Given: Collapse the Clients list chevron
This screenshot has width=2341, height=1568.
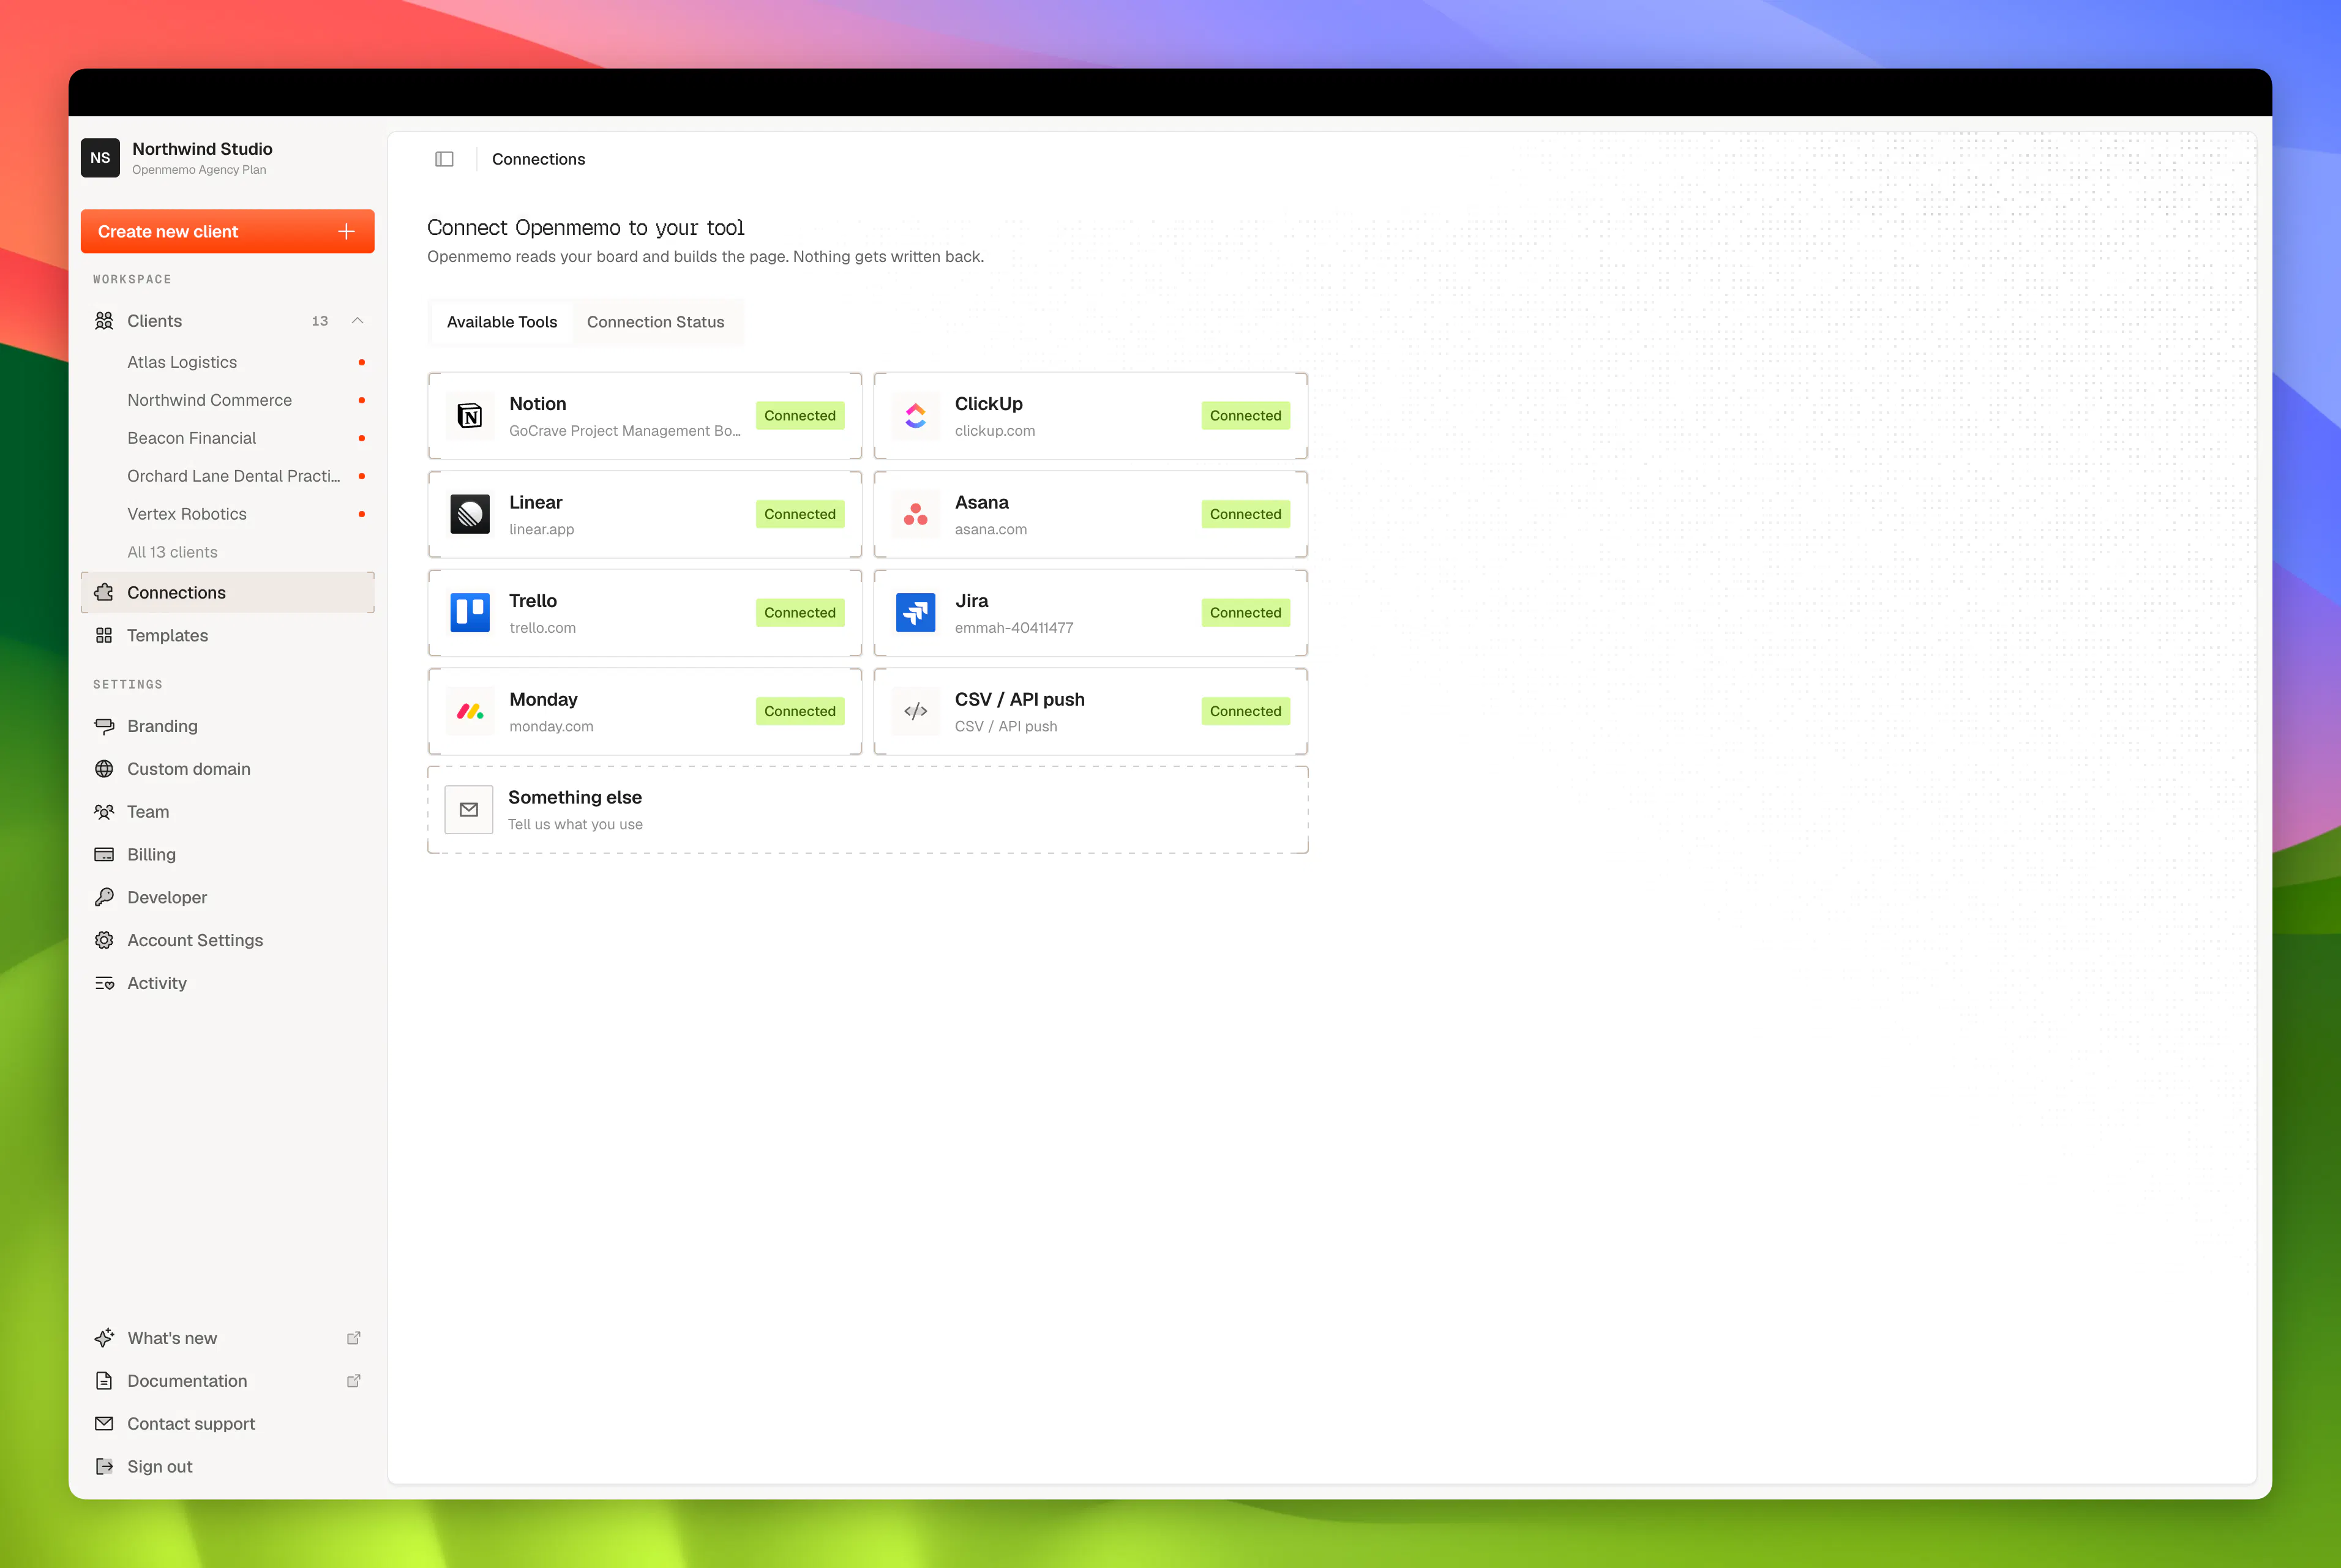Looking at the screenshot, I should coord(357,321).
